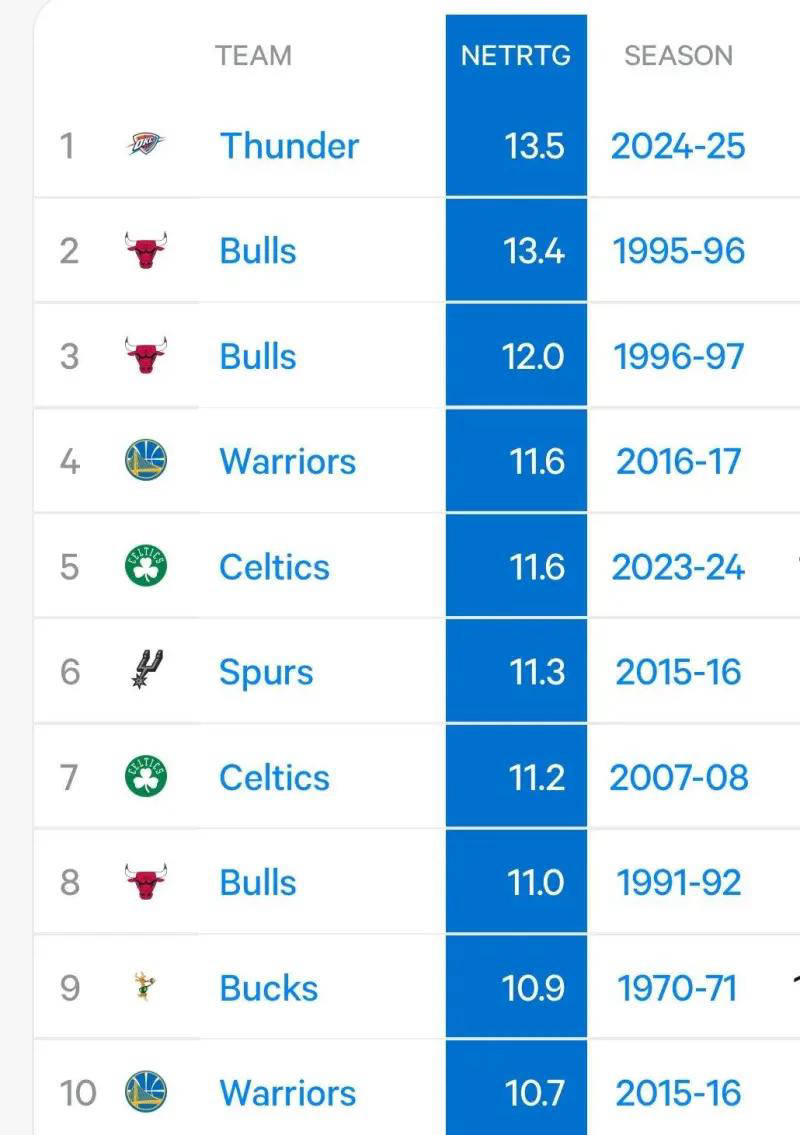This screenshot has width=800, height=1135.
Task: Click the Thunder team logo
Action: click(x=146, y=144)
